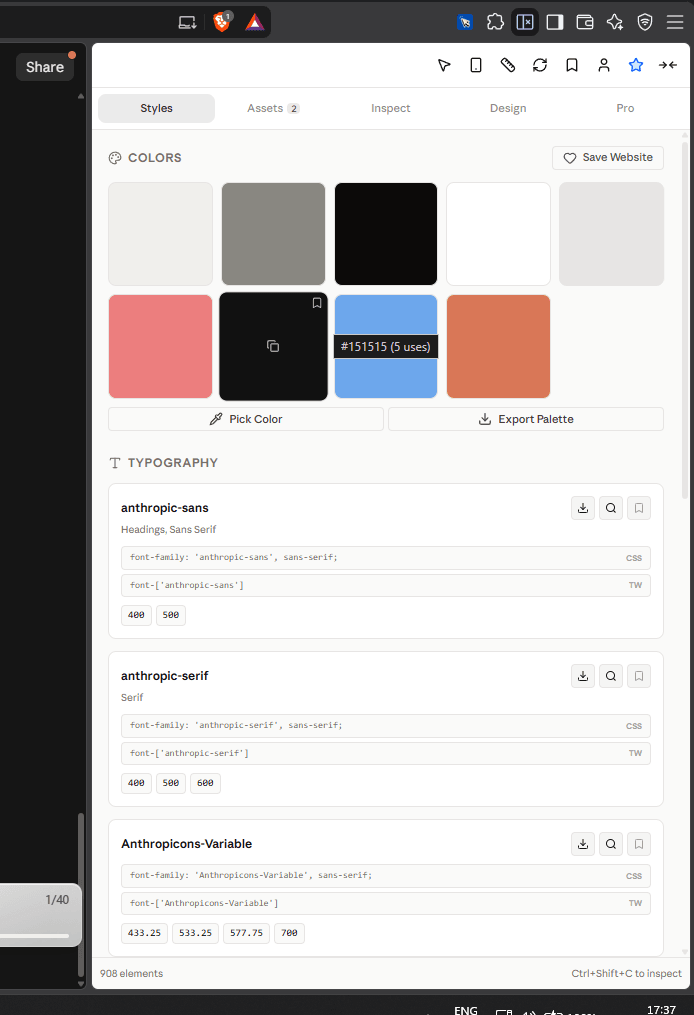This screenshot has width=694, height=1015.
Task: Select the element picker cursor tool
Action: pyautogui.click(x=443, y=65)
